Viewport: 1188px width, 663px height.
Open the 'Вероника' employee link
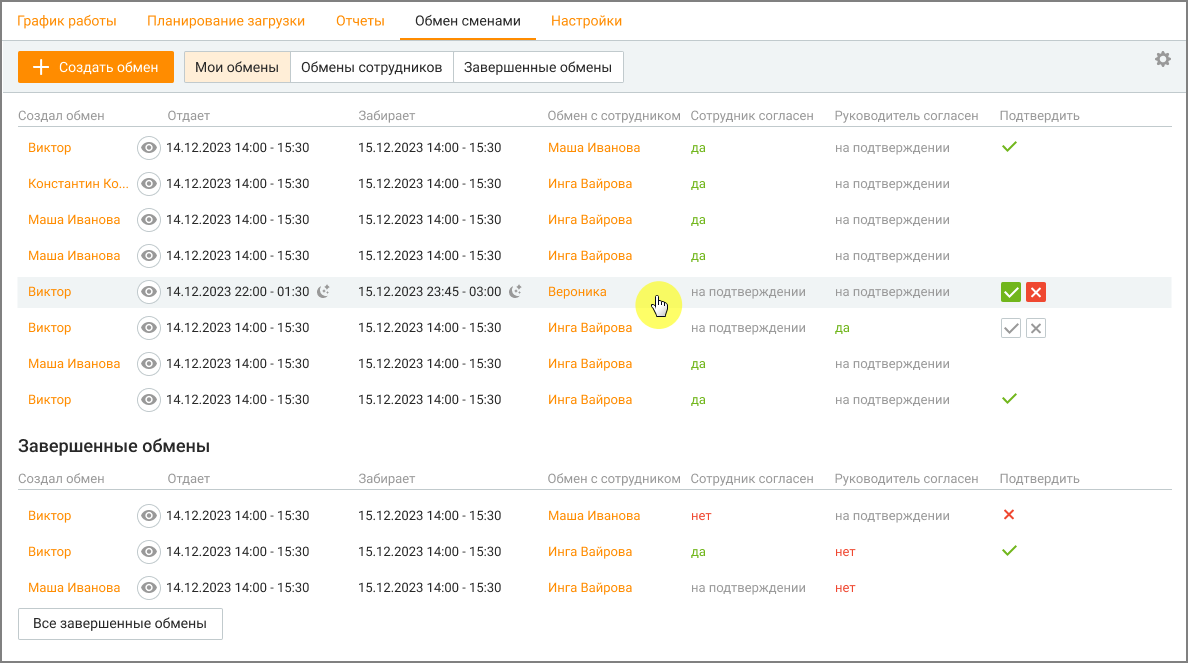click(x=577, y=292)
